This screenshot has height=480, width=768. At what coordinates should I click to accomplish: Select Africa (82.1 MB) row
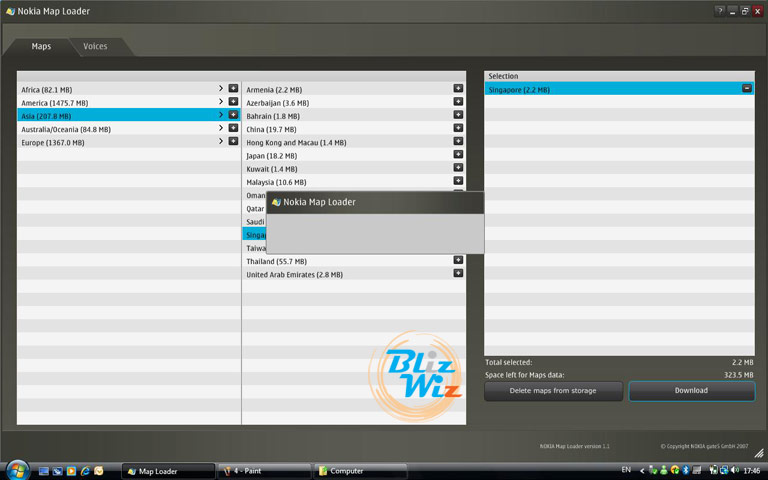click(x=128, y=89)
